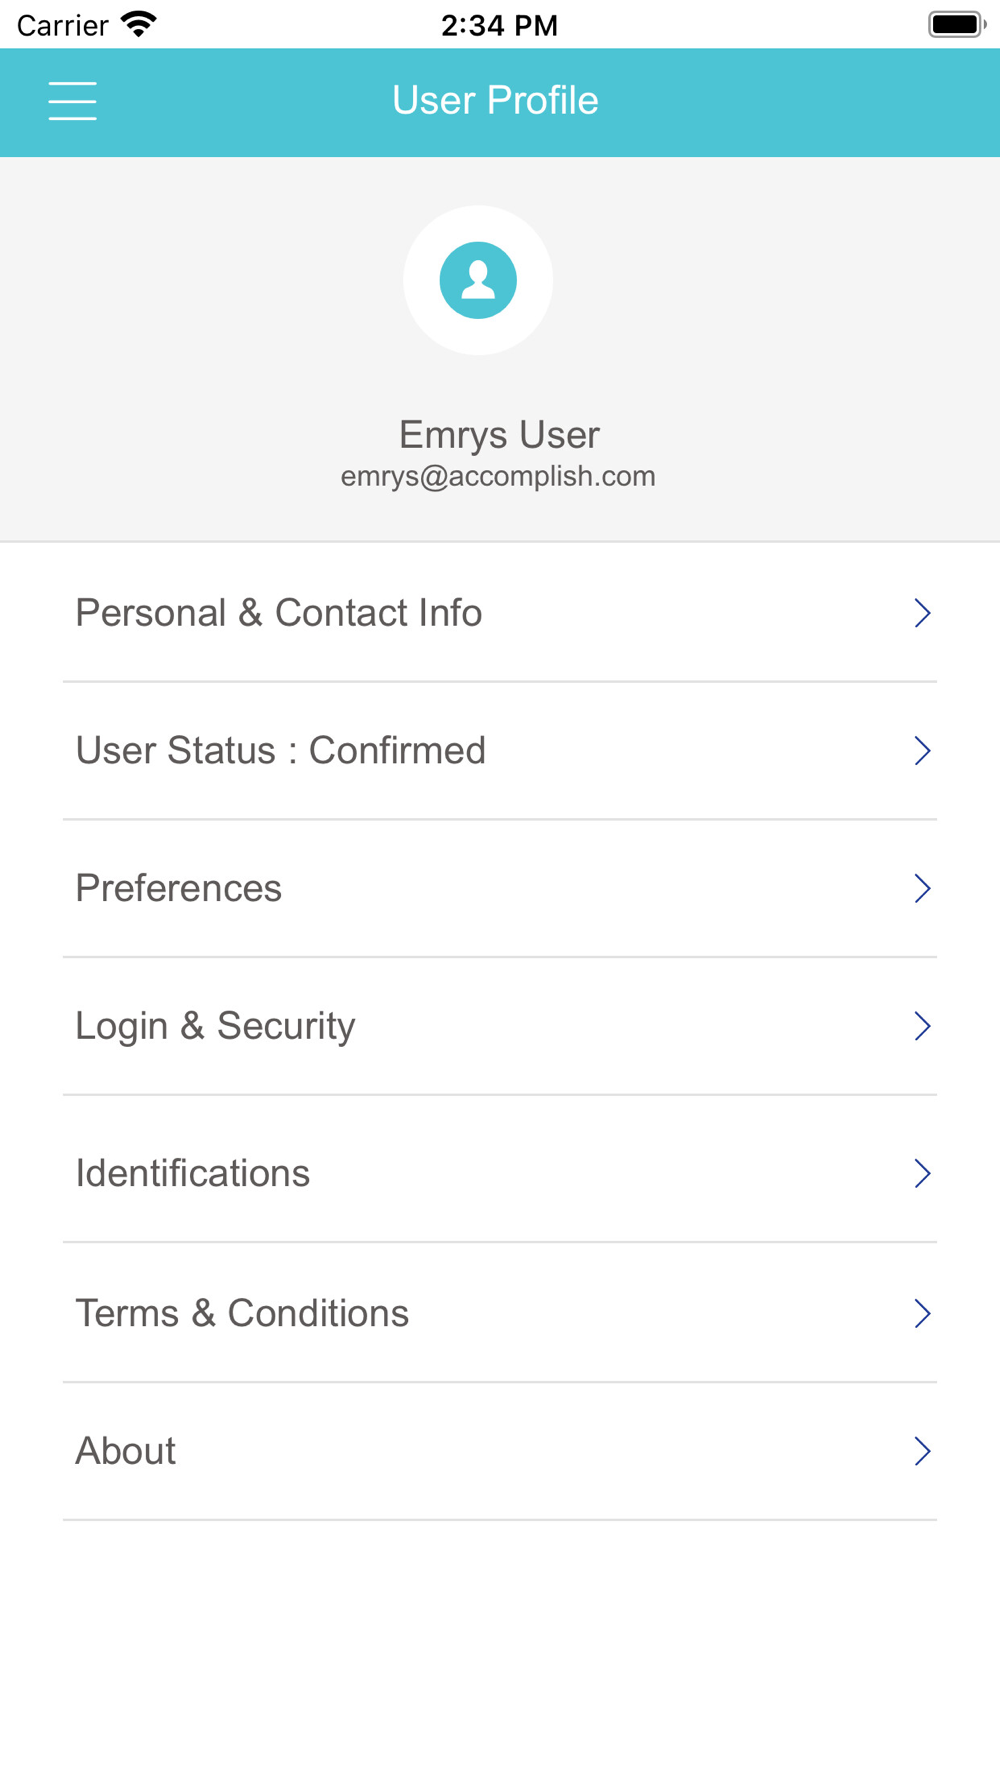Open the About page
The image size is (1000, 1778).
pyautogui.click(x=500, y=1451)
